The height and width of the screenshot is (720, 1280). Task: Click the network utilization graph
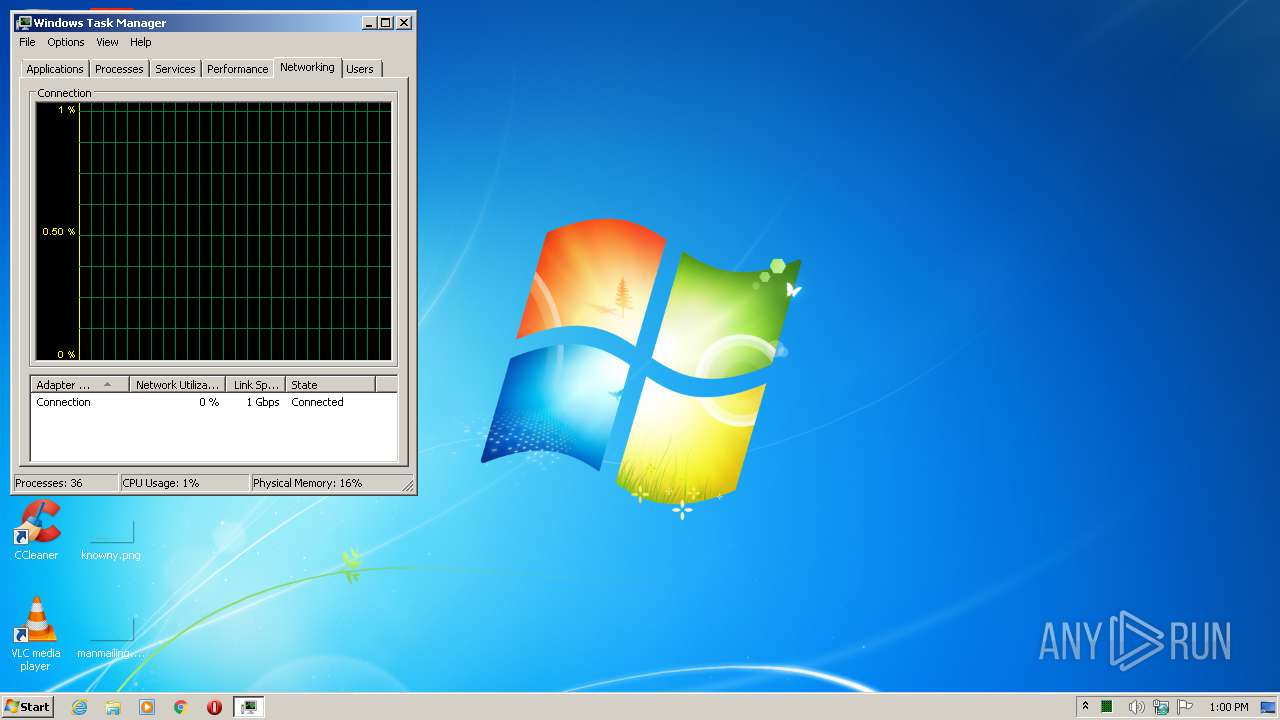tap(214, 231)
